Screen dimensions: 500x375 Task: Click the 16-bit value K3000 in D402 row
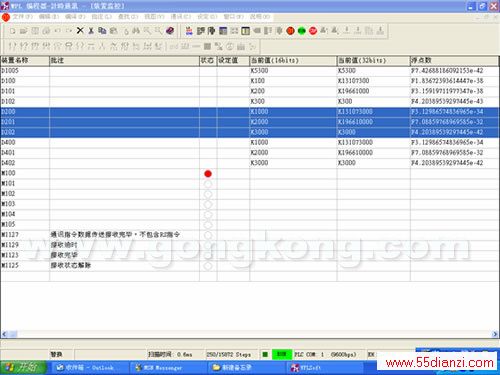point(259,163)
